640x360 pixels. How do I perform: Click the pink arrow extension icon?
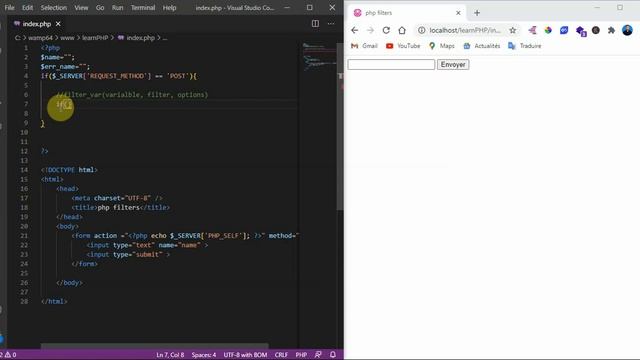(x=532, y=30)
